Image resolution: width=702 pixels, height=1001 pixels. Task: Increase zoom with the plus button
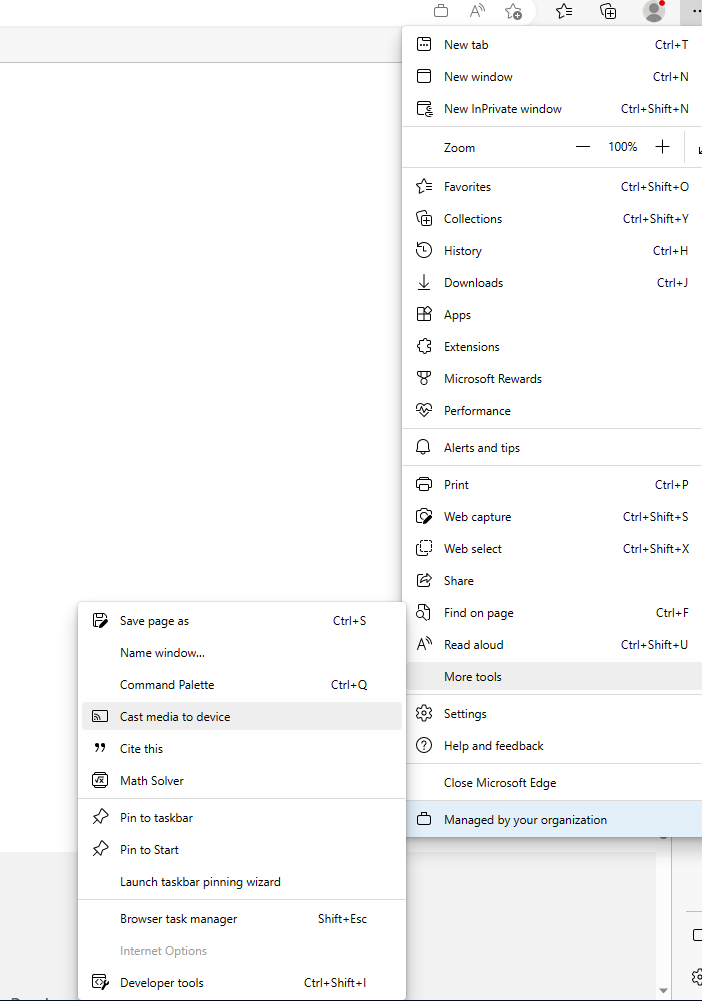point(662,147)
